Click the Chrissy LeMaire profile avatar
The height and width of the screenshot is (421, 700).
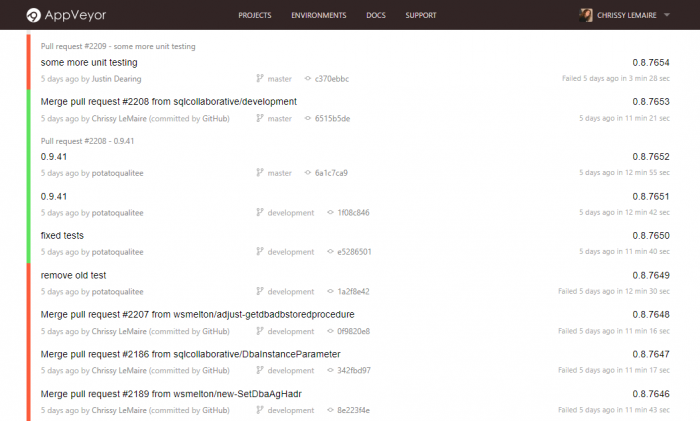tap(586, 15)
